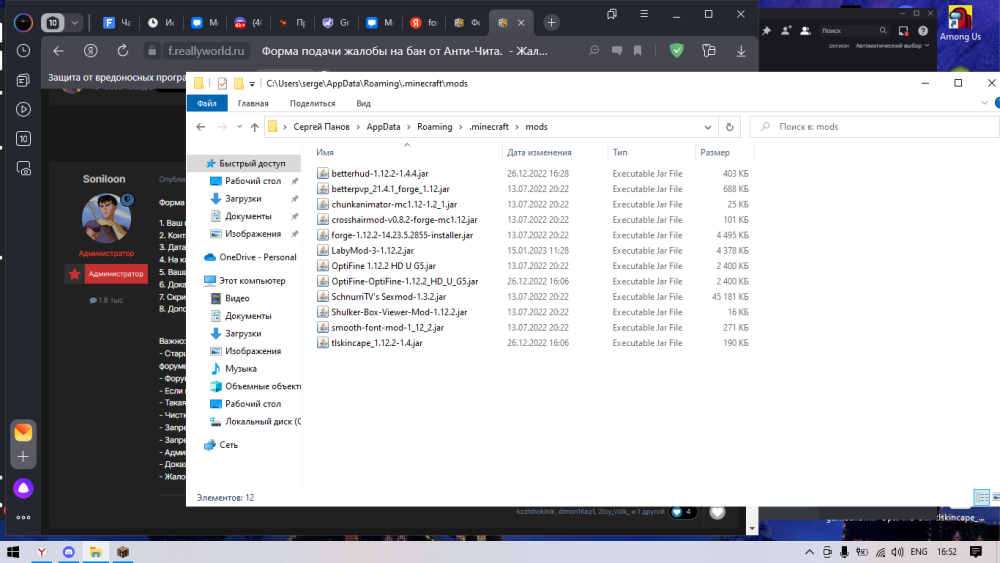The height and width of the screenshot is (563, 1000).
Task: Select OptiFine-OptiFine-1.12.2_HD_U_G5.jar file
Action: 404,281
